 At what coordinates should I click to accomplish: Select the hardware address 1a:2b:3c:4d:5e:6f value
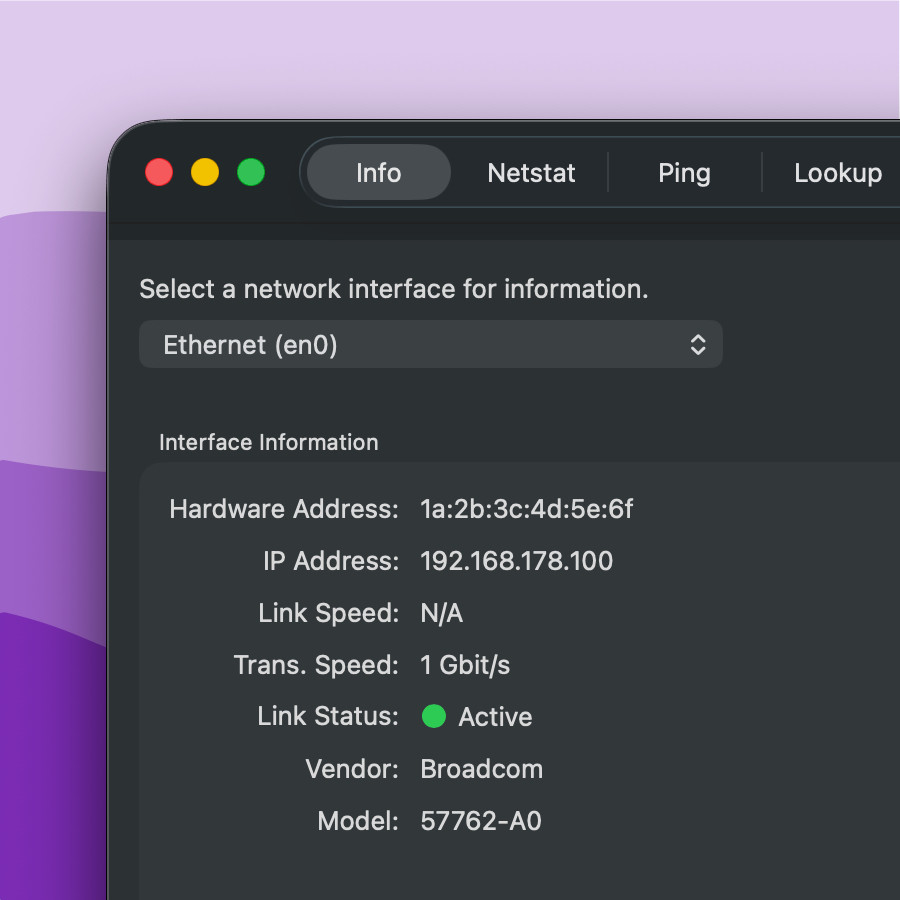click(526, 509)
